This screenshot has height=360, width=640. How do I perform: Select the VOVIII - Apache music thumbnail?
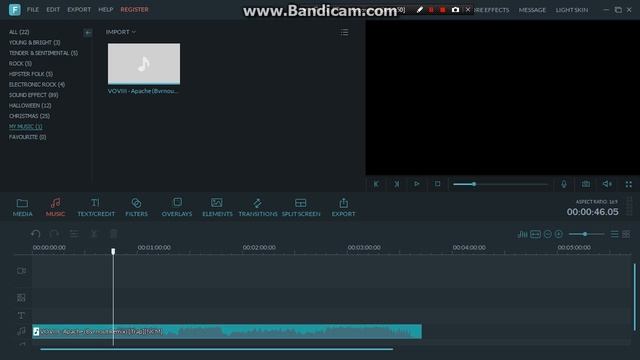click(x=144, y=64)
